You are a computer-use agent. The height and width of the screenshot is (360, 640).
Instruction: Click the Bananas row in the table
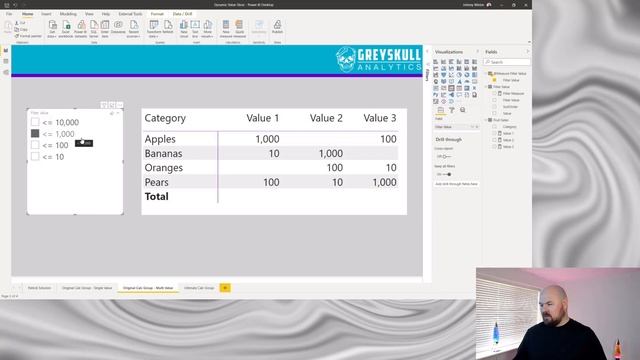[x=271, y=153]
